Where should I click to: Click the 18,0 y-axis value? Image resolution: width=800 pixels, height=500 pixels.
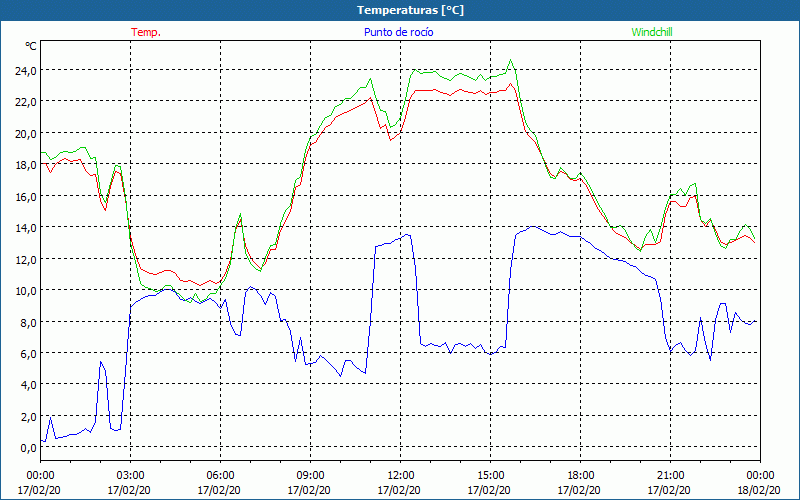click(26, 164)
